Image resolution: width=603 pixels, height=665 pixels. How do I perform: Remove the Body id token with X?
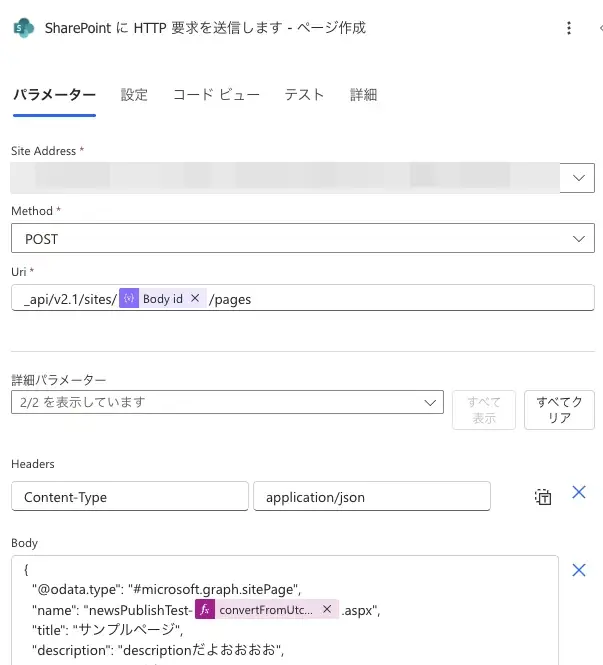pos(195,298)
